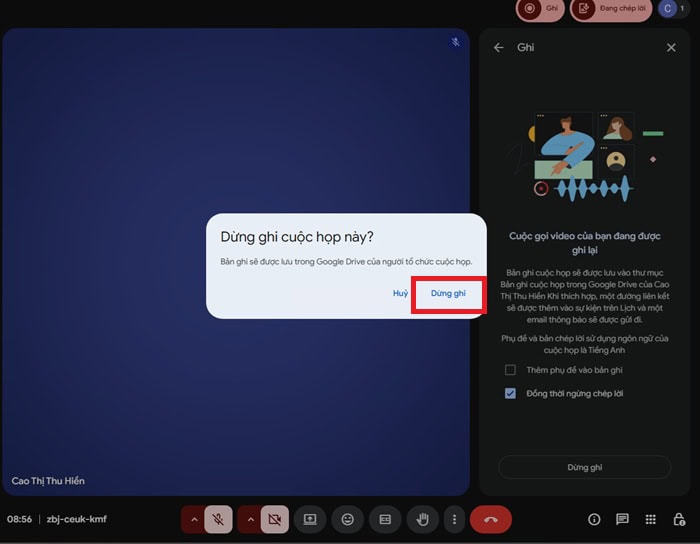Viewport: 700px width, 544px height.
Task: Open the chat panel icon
Action: click(x=622, y=519)
